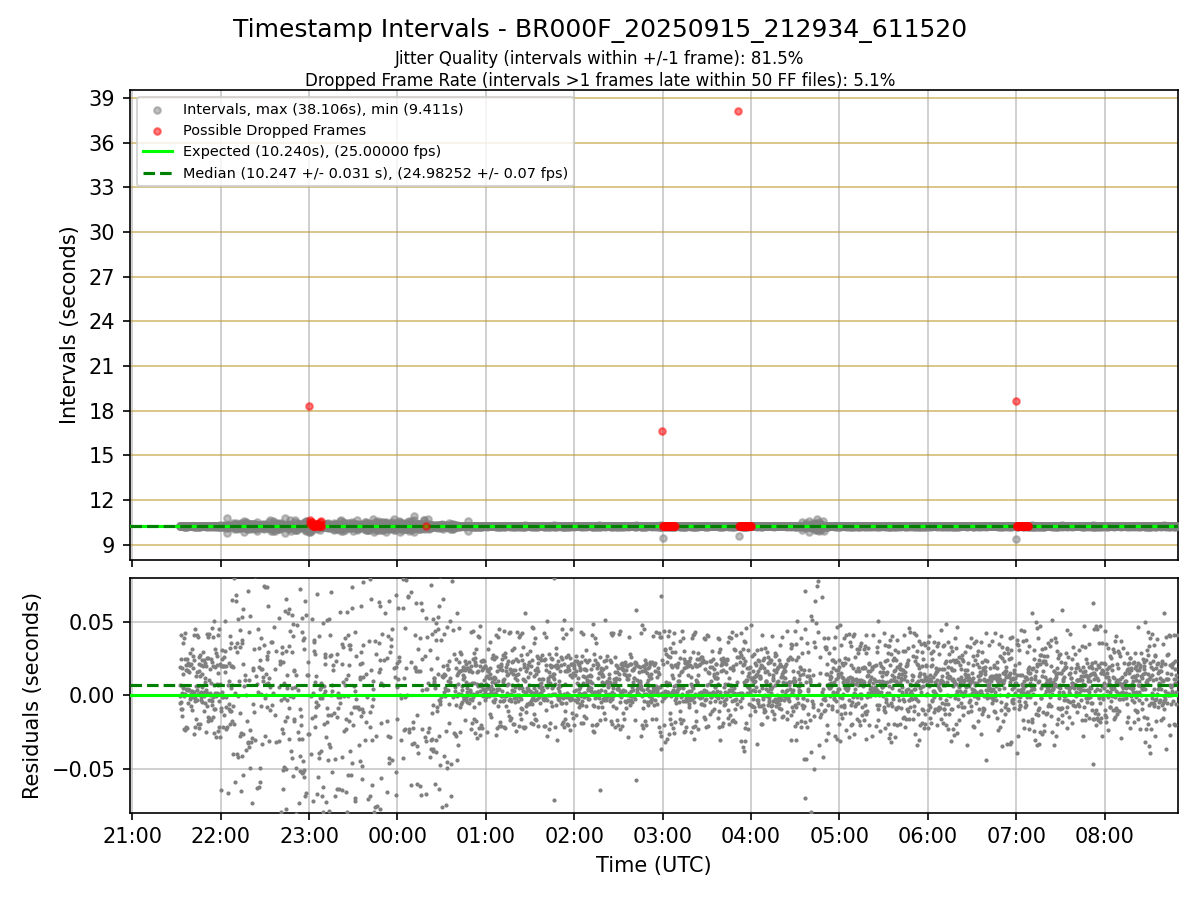
Task: Click the dashed green line sample in the legend
Action: click(x=157, y=173)
